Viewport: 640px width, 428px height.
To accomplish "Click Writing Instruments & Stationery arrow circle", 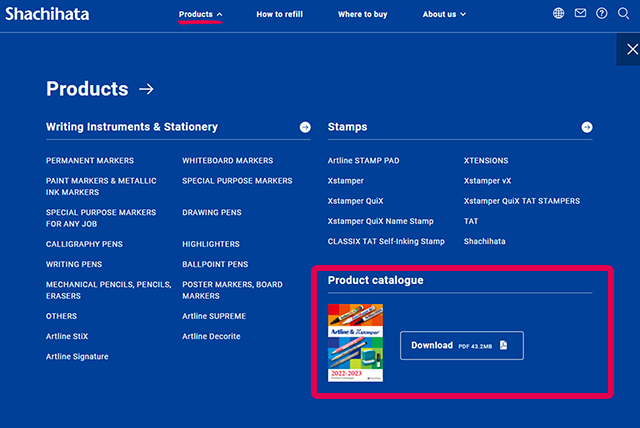I will [x=305, y=127].
